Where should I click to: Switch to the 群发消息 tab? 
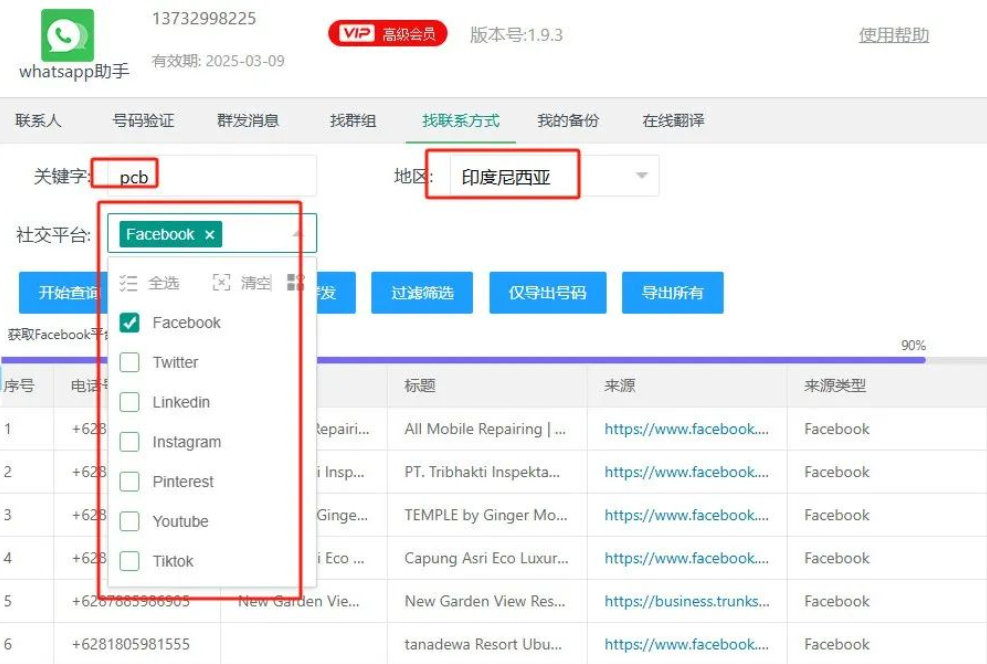pyautogui.click(x=248, y=120)
